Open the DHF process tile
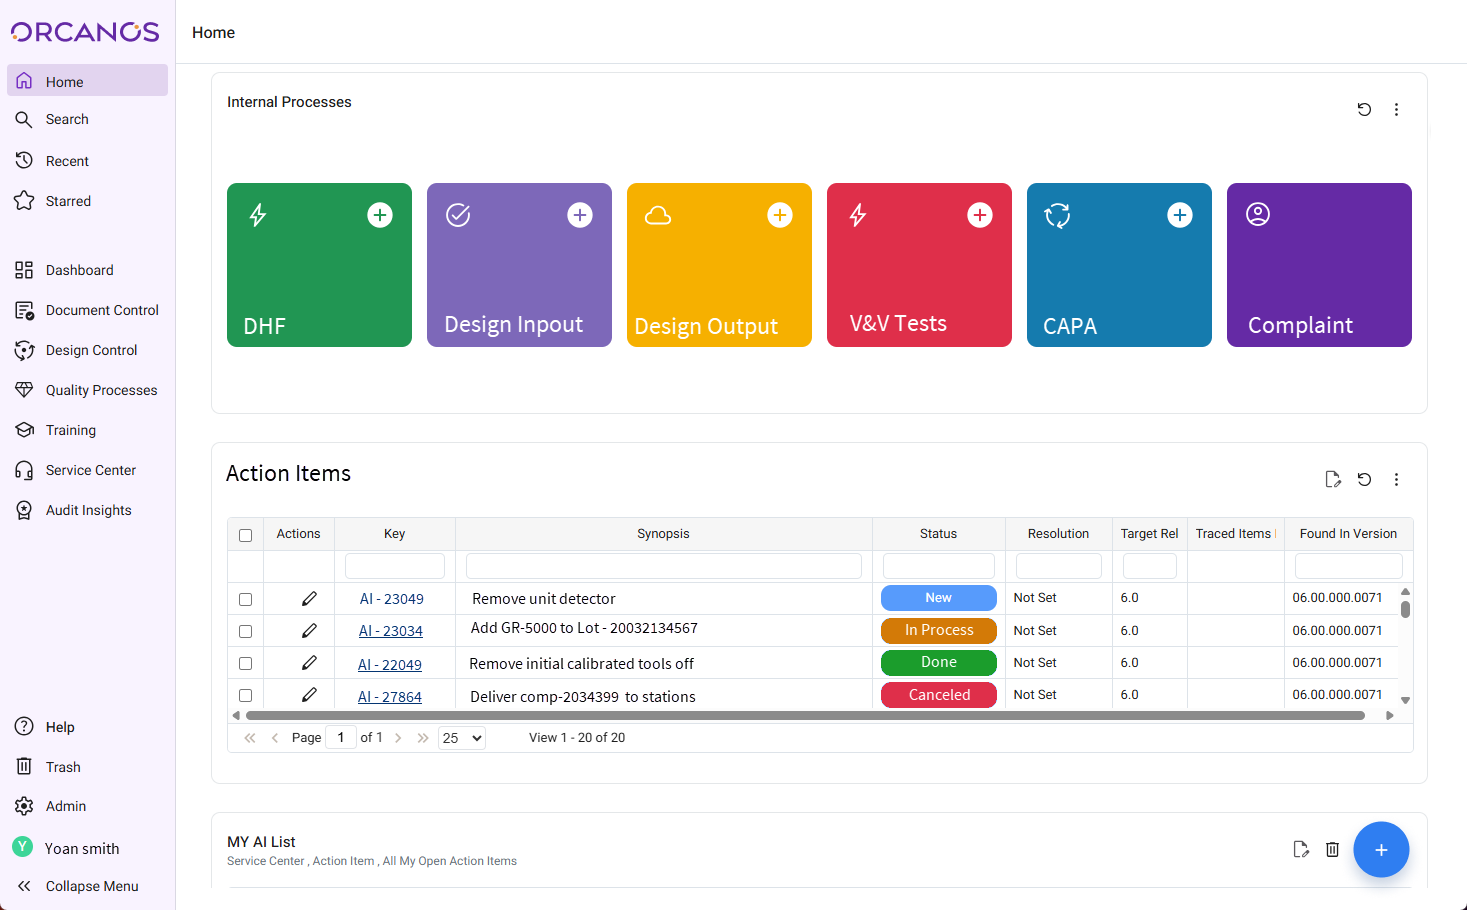This screenshot has height=910, width=1467. (319, 265)
